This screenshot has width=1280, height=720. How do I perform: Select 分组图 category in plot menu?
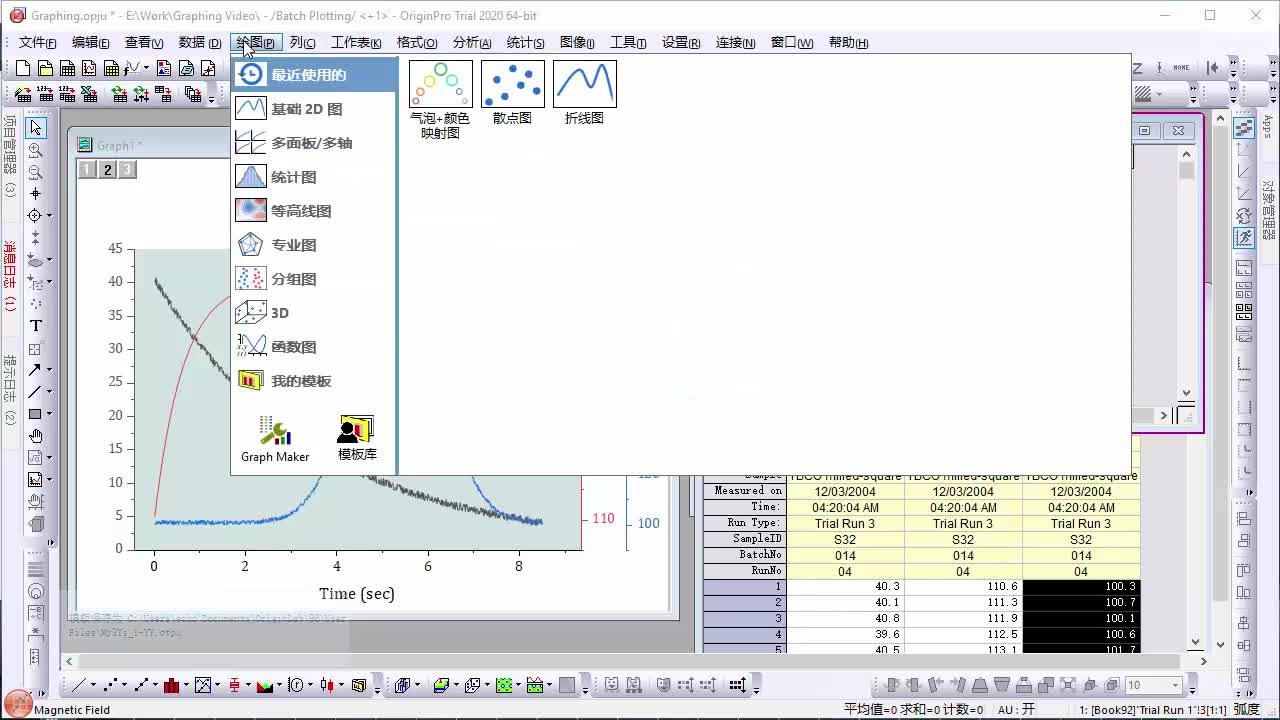coord(314,279)
